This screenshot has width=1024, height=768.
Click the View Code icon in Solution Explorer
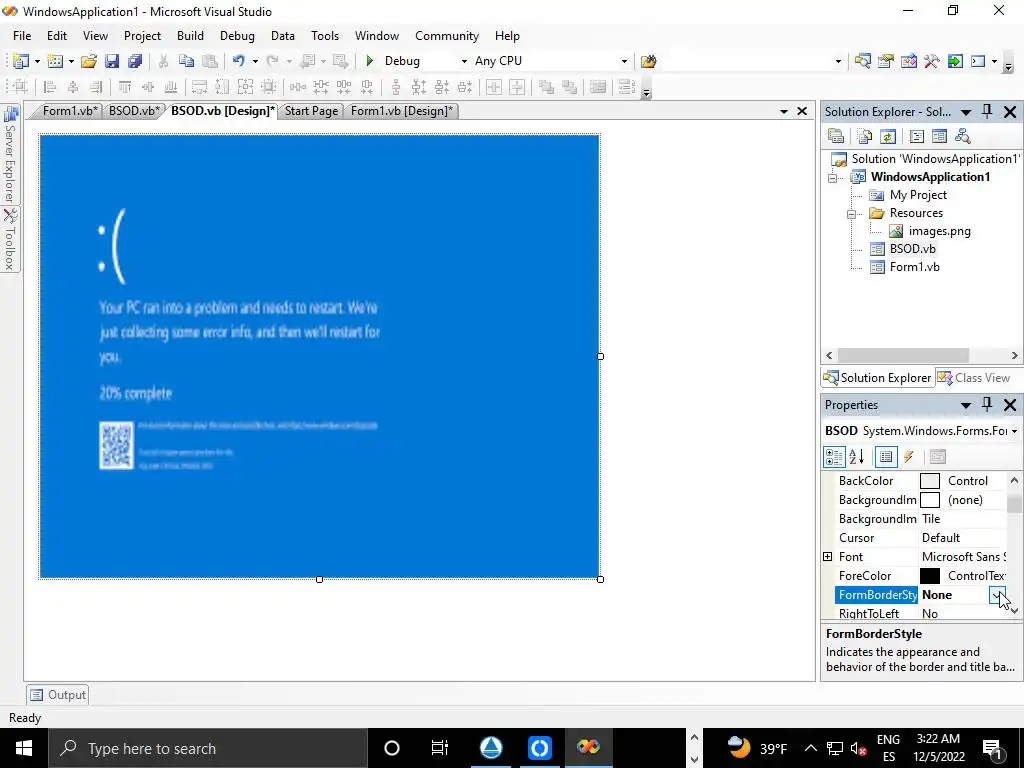(x=916, y=136)
